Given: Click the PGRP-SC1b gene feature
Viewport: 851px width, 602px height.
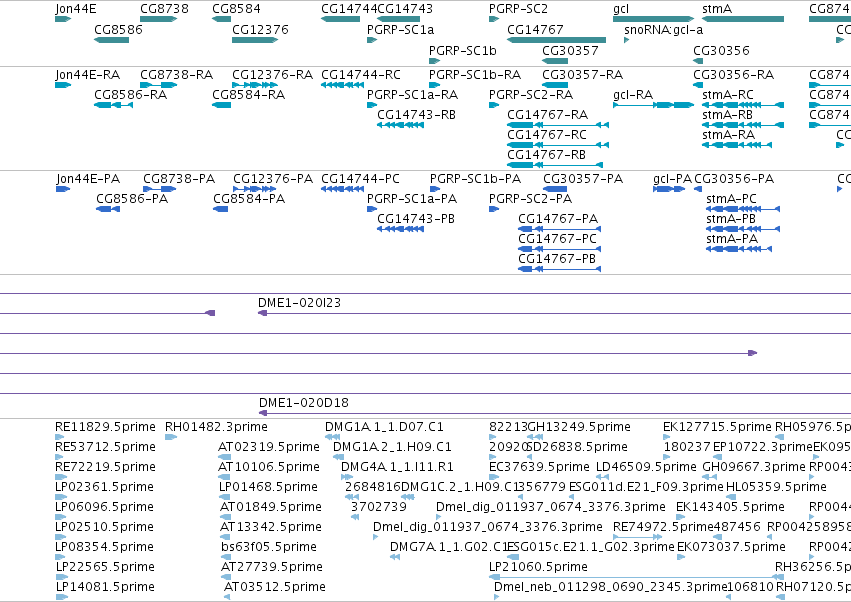Looking at the screenshot, I should coord(434,61).
